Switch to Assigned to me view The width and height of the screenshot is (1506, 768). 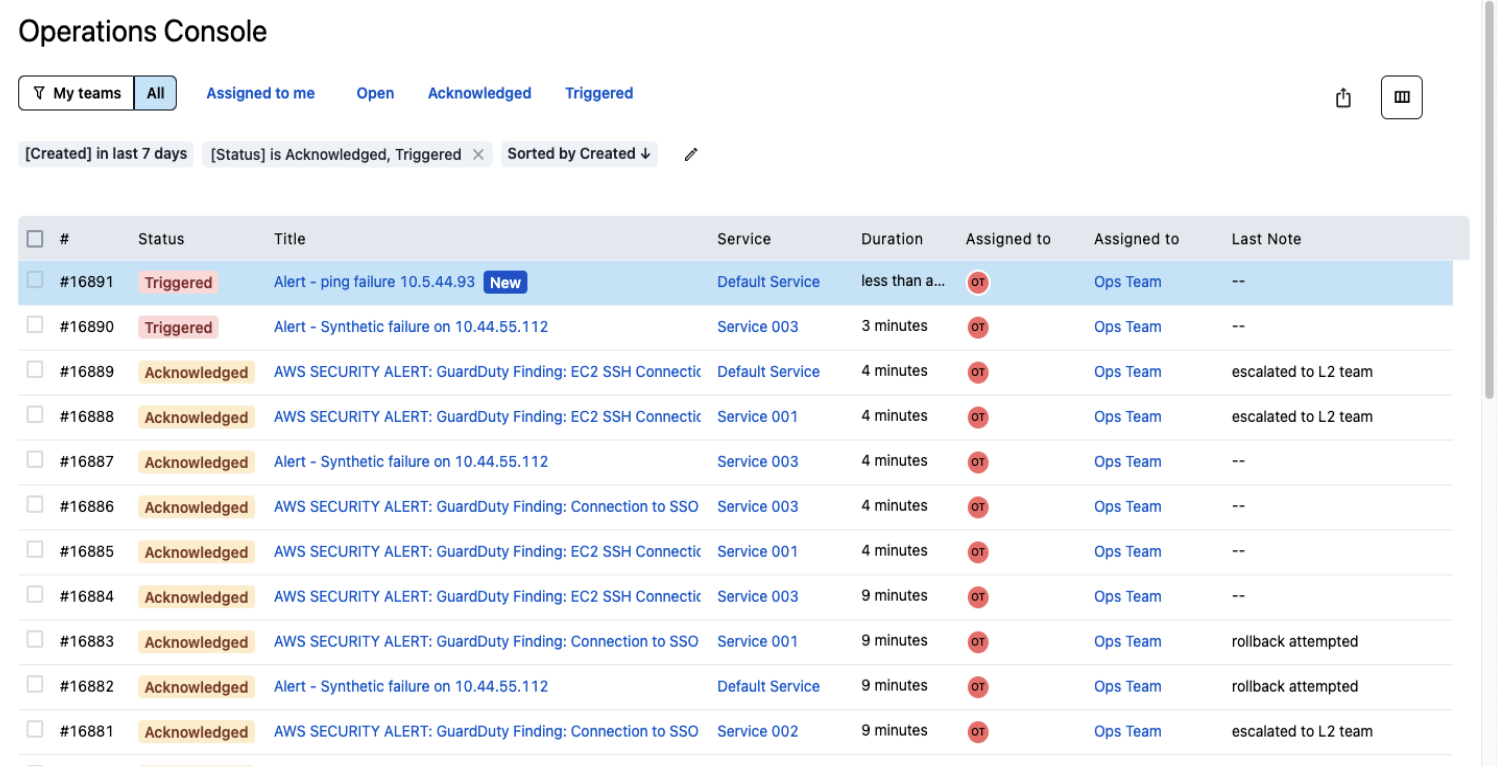(x=260, y=93)
